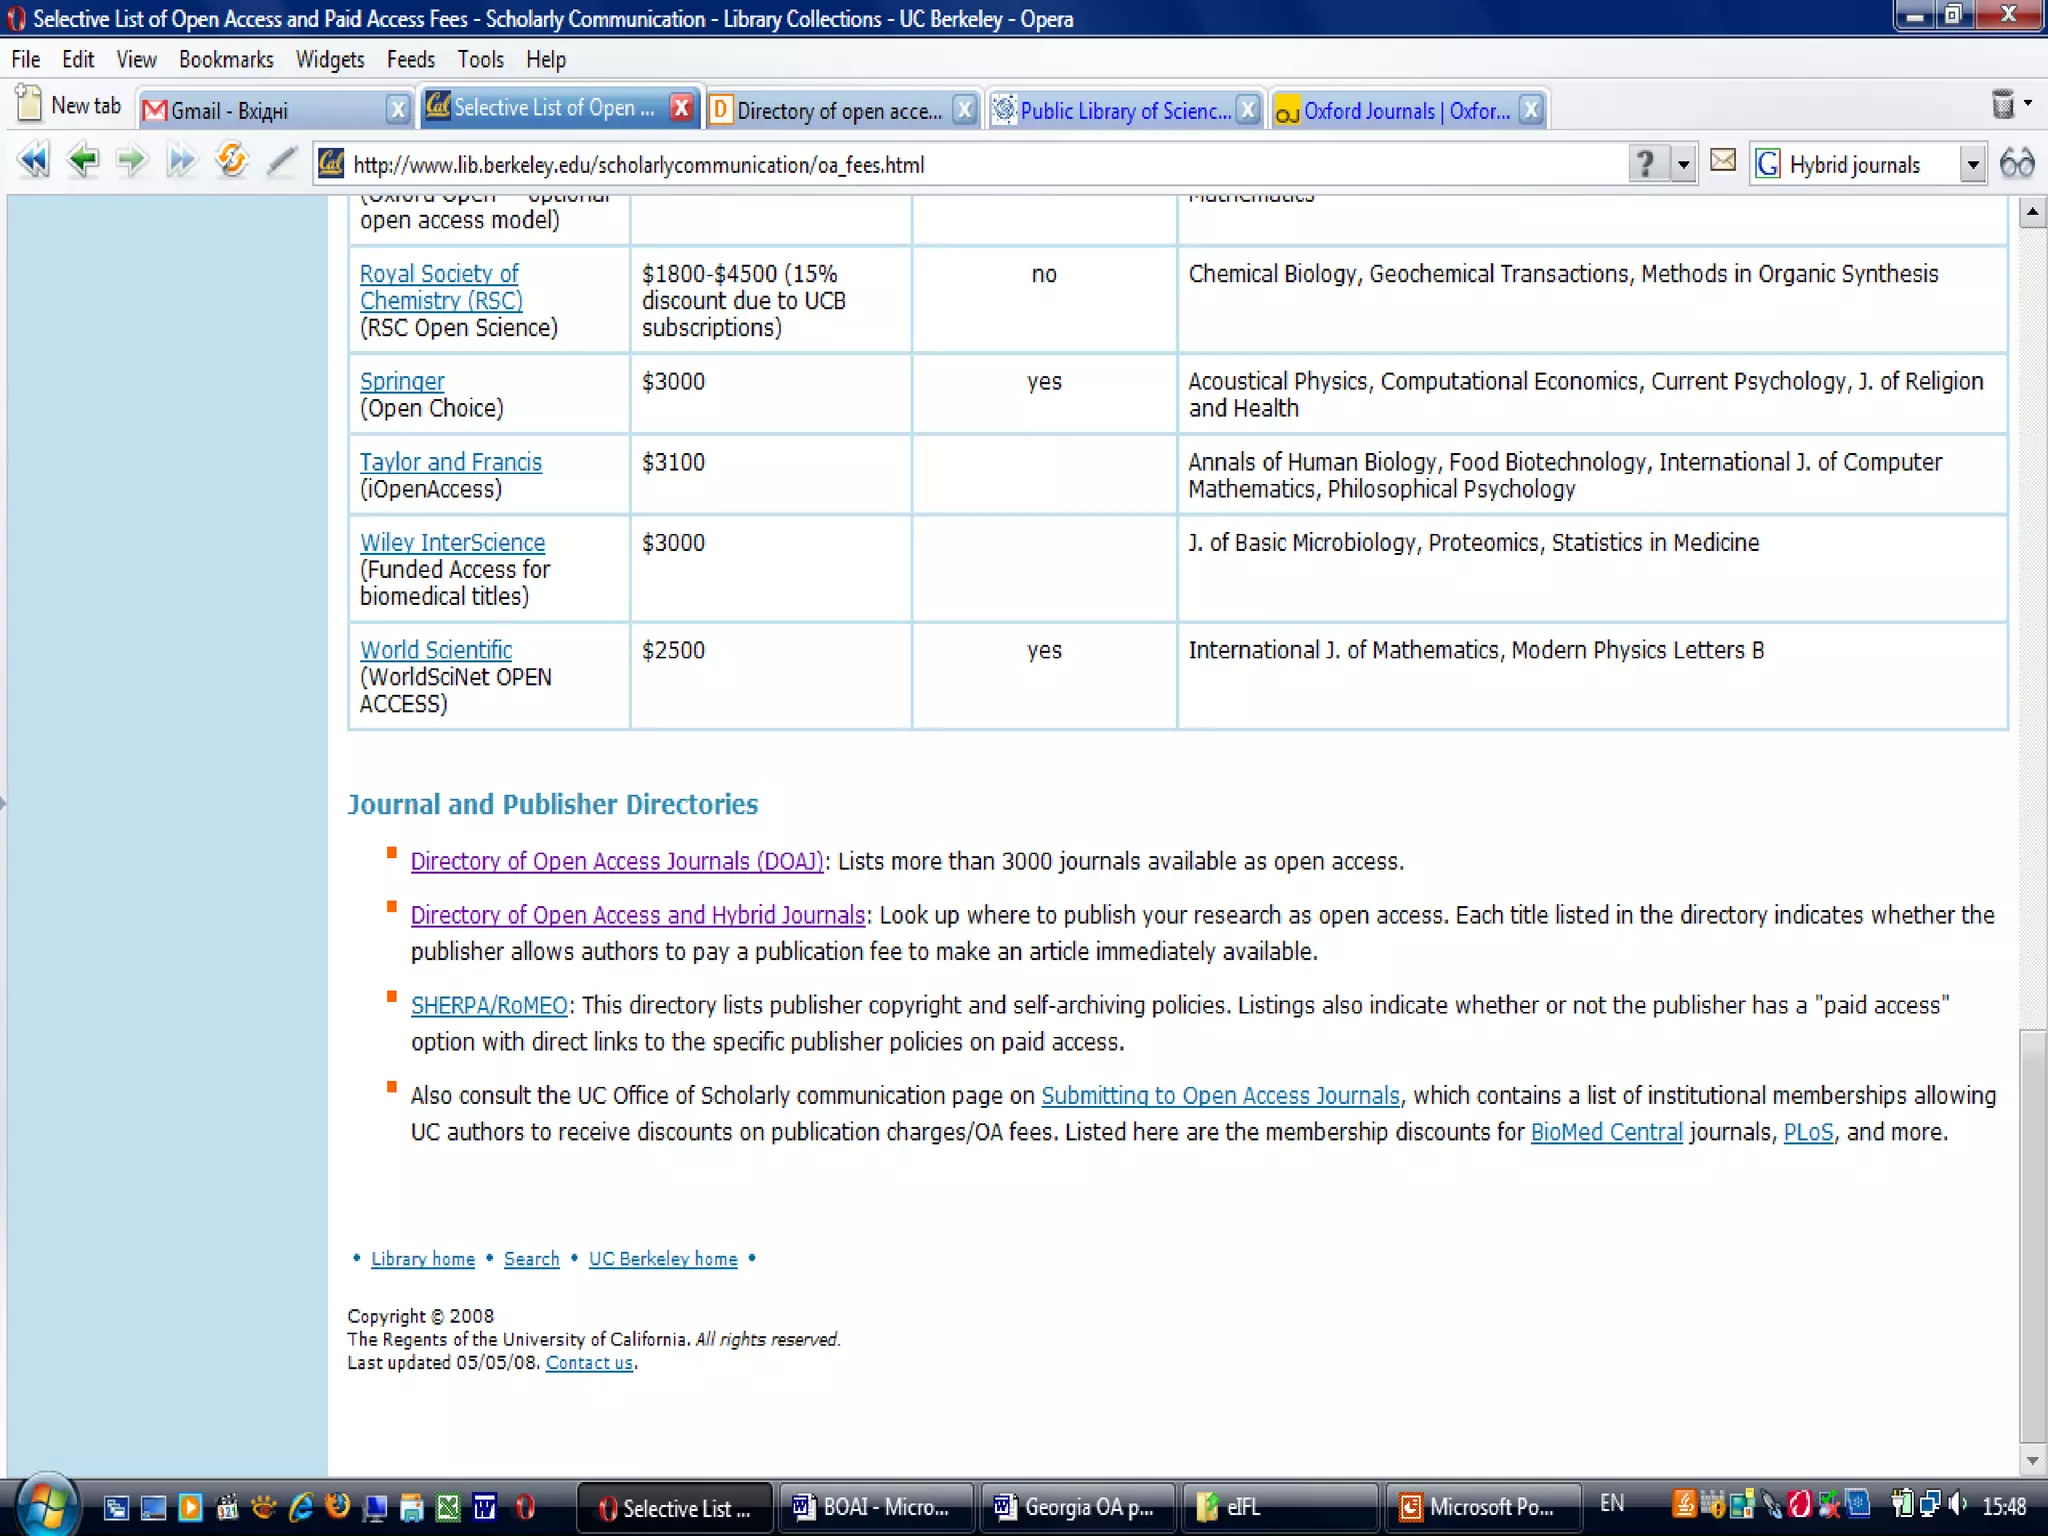The width and height of the screenshot is (2048, 1536).
Task: Click the Rewind navigation icon
Action: (33, 161)
